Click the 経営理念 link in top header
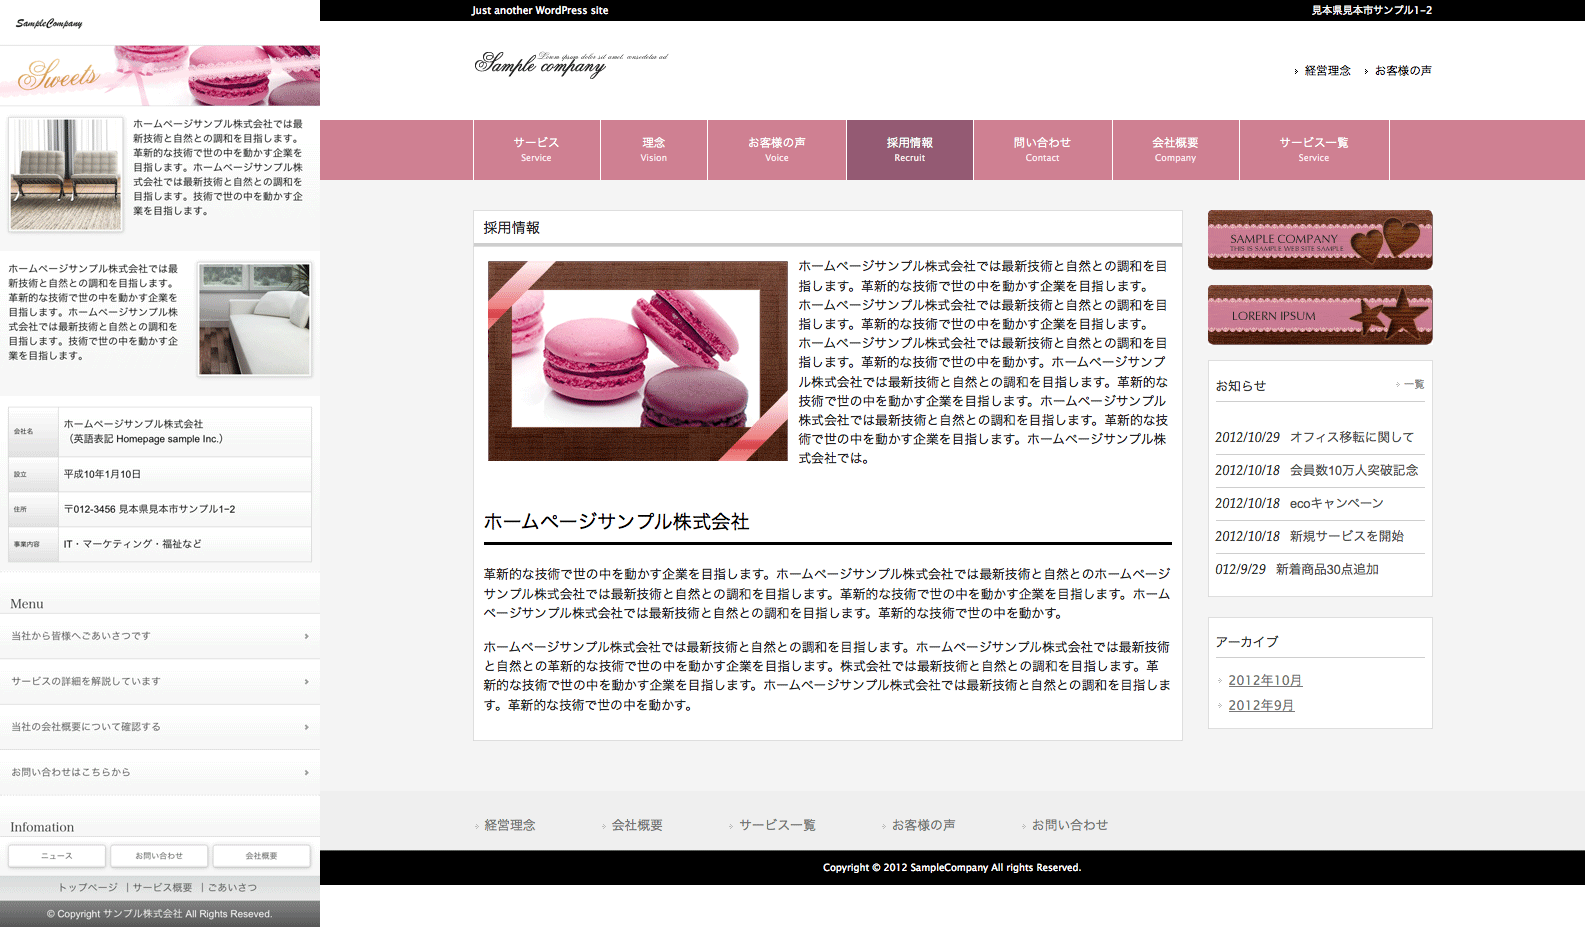This screenshot has height=927, width=1585. pos(1327,71)
